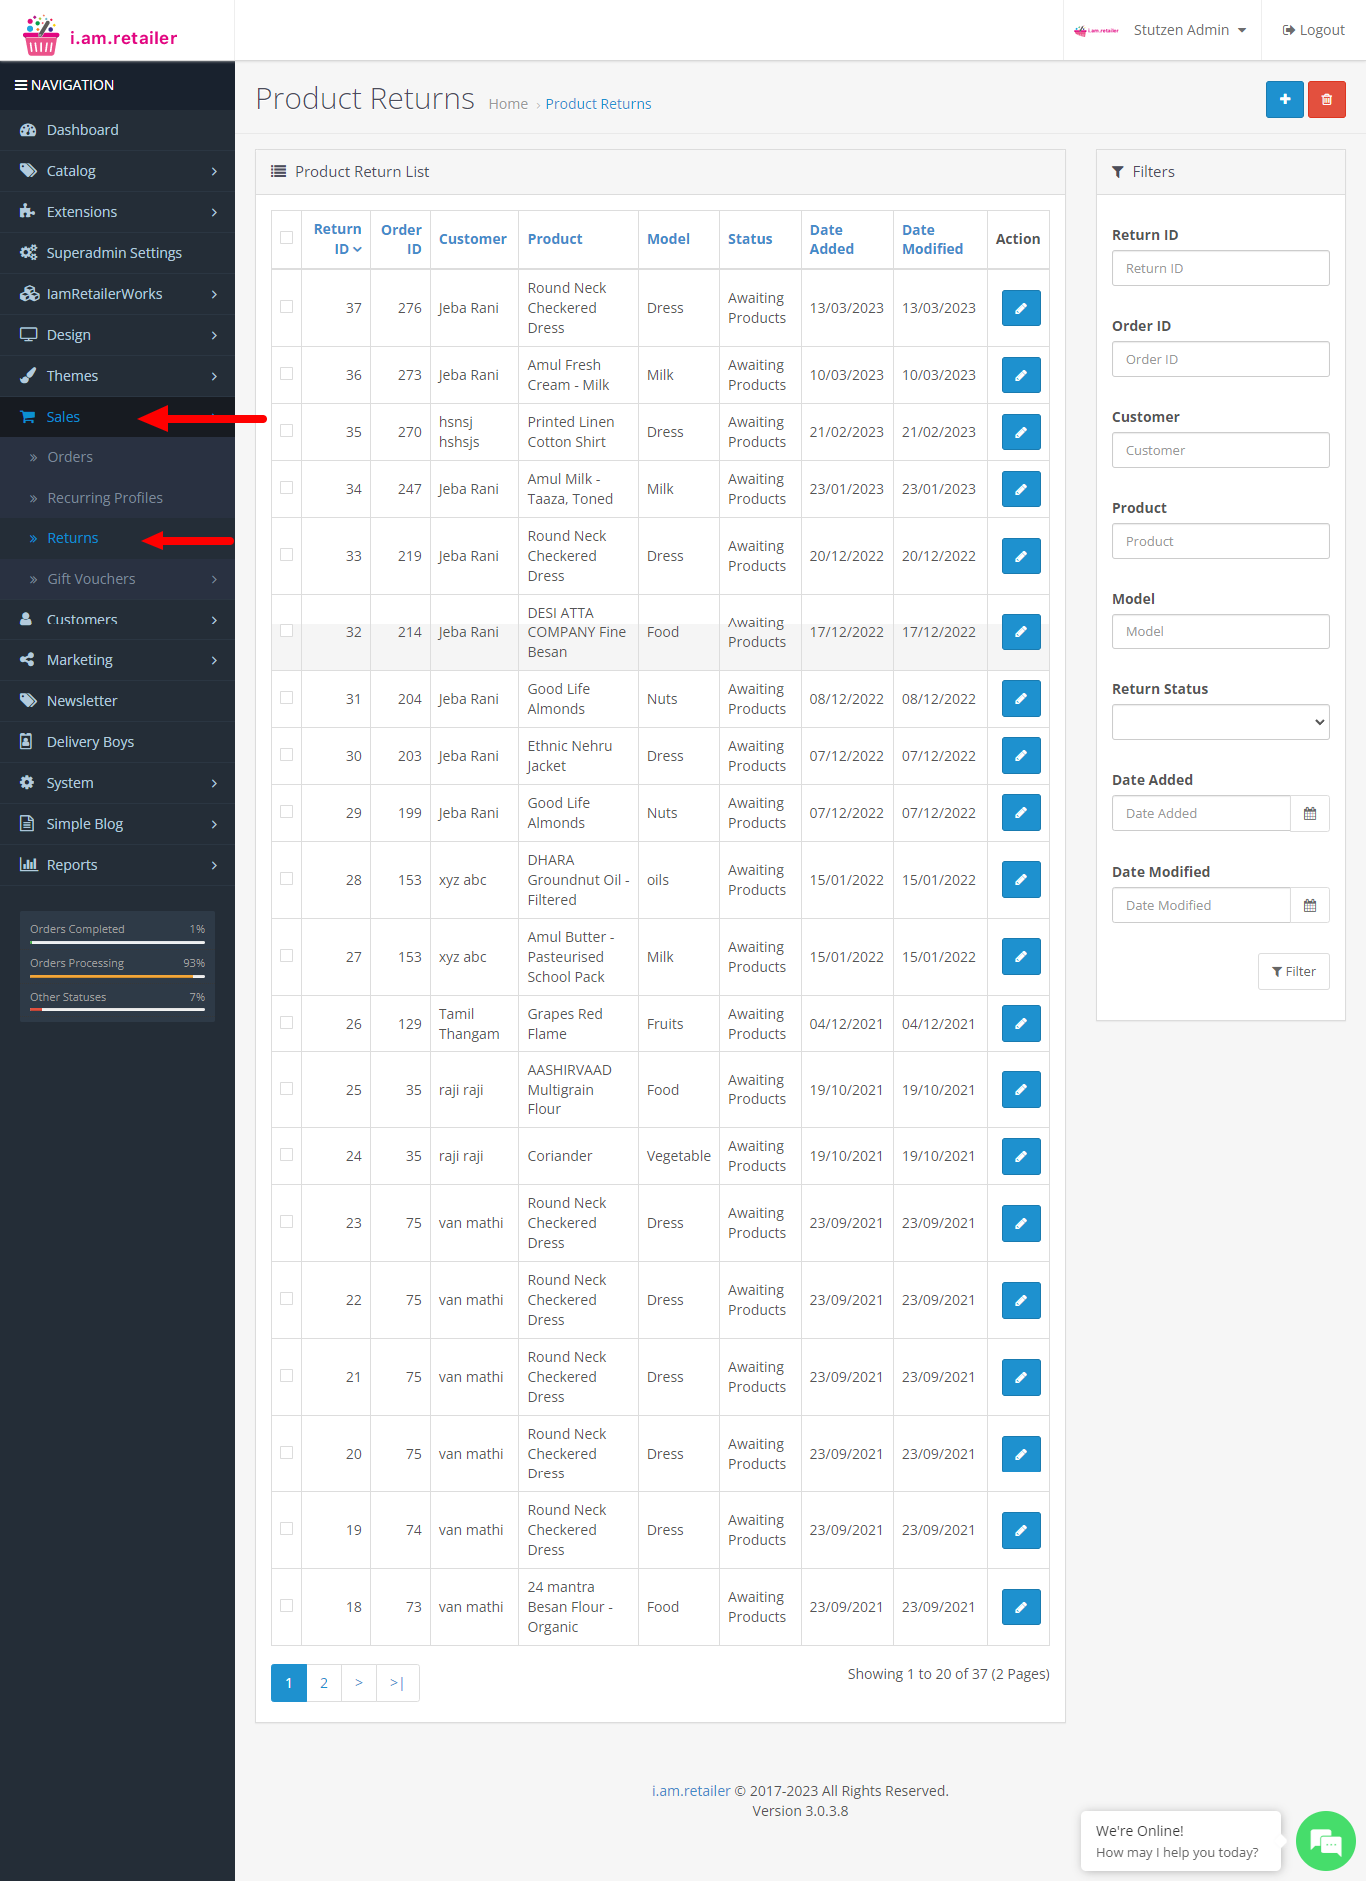Viewport: 1366px width, 1881px height.
Task: Expand the Catalog menu
Action: pos(117,171)
